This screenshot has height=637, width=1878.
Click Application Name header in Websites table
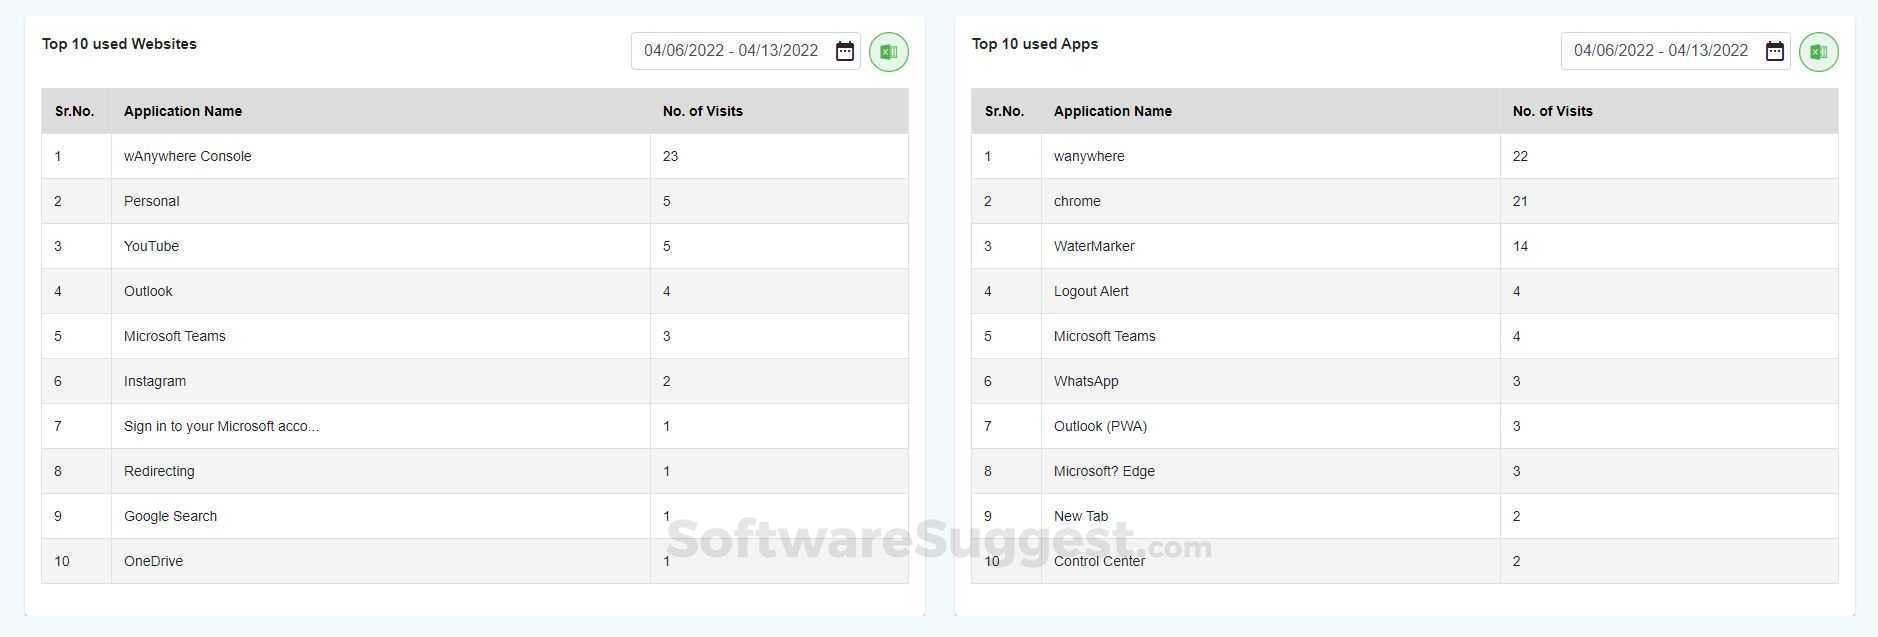(x=183, y=111)
